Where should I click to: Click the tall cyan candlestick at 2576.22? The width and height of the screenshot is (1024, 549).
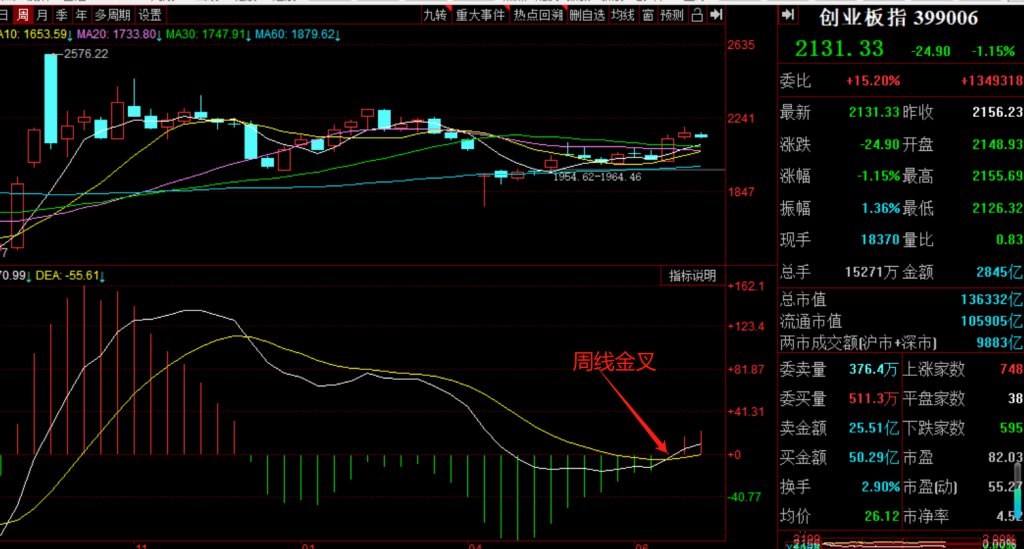(x=50, y=99)
